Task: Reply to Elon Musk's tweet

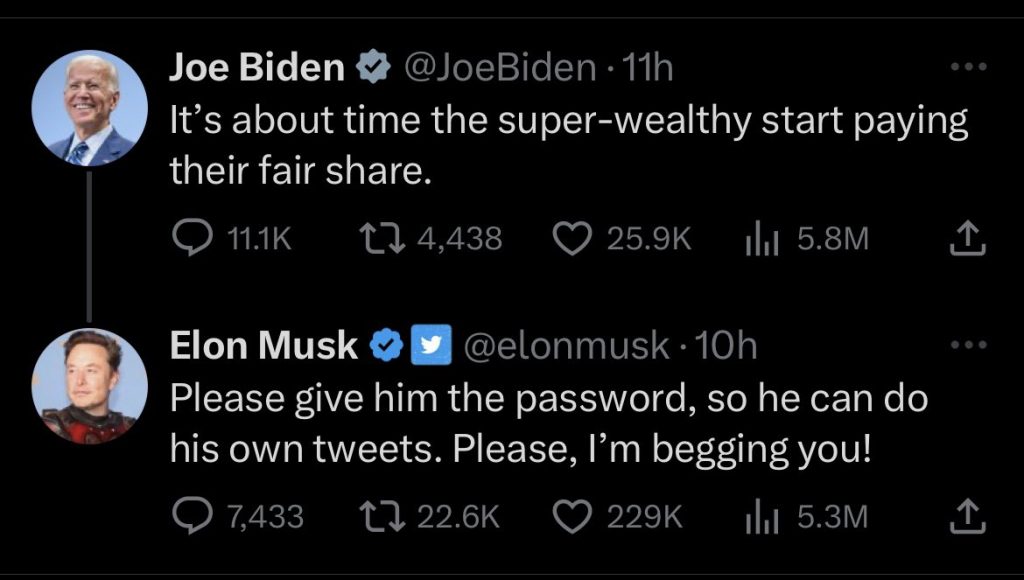Action: click(x=190, y=516)
